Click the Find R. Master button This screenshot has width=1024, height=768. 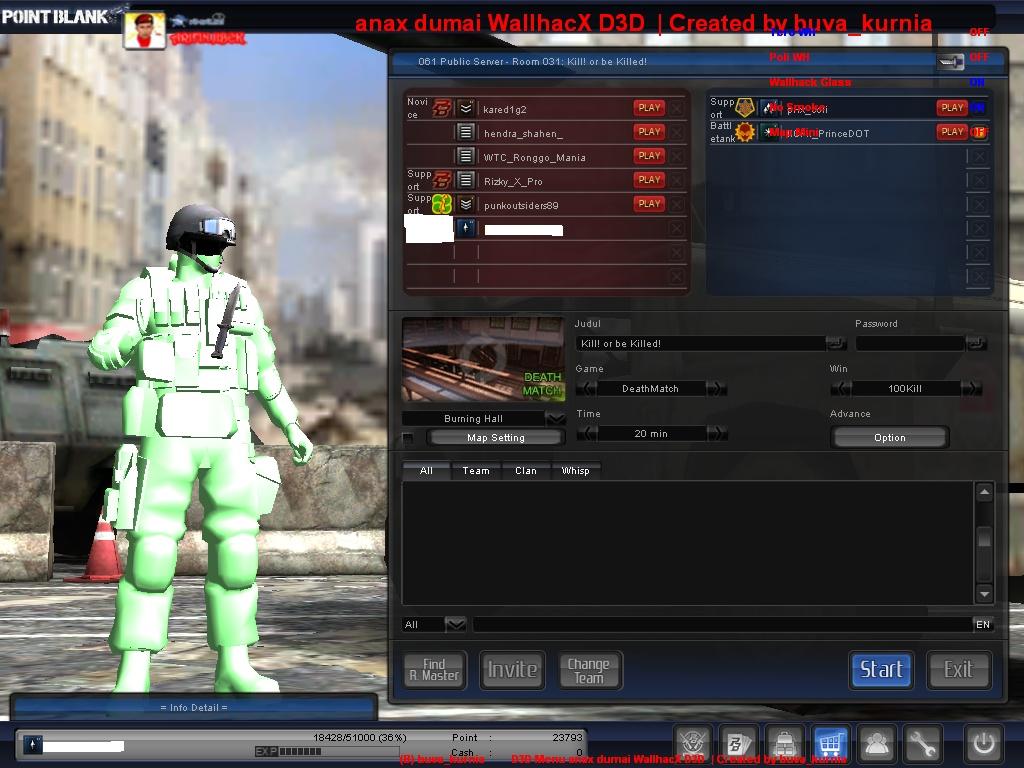click(x=435, y=670)
